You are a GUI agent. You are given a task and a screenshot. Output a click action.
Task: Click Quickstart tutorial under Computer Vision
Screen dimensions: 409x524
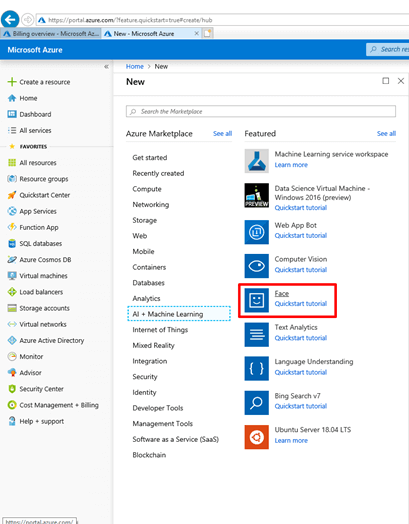300,270
